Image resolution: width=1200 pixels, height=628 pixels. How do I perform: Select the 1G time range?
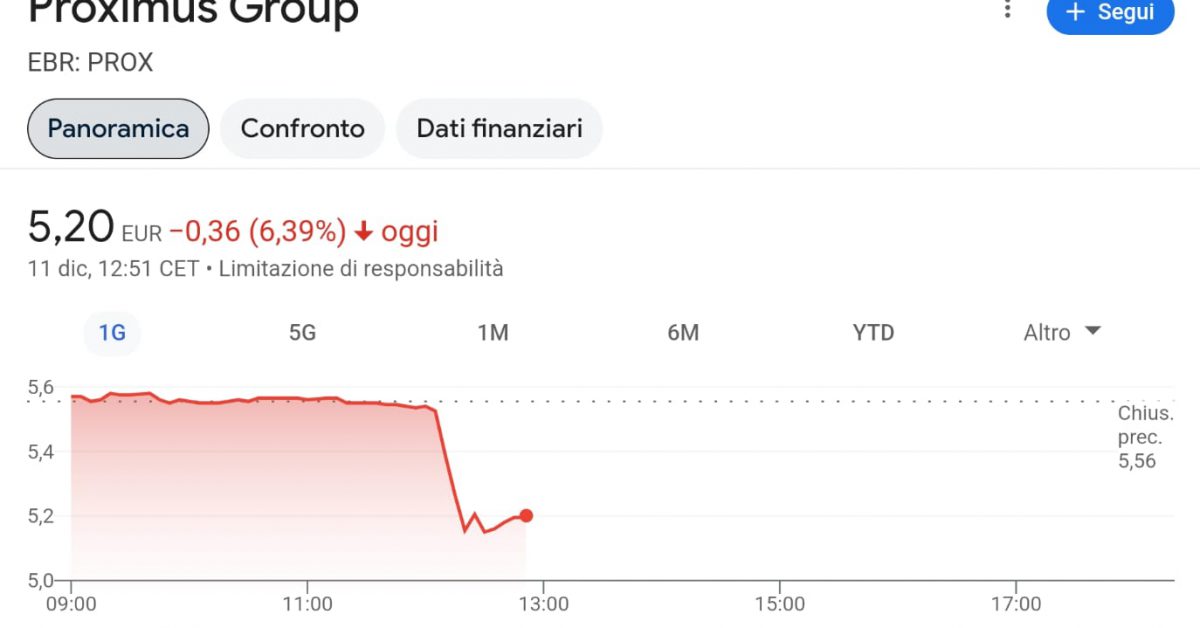pyautogui.click(x=112, y=333)
